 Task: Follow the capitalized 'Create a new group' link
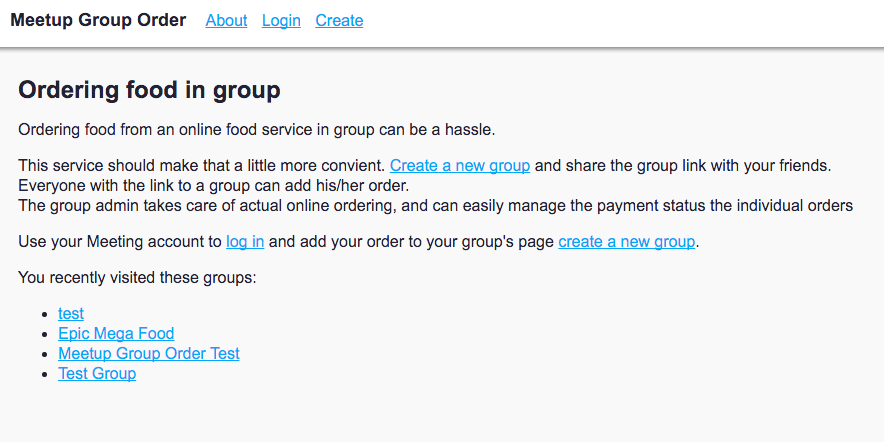[x=460, y=165]
